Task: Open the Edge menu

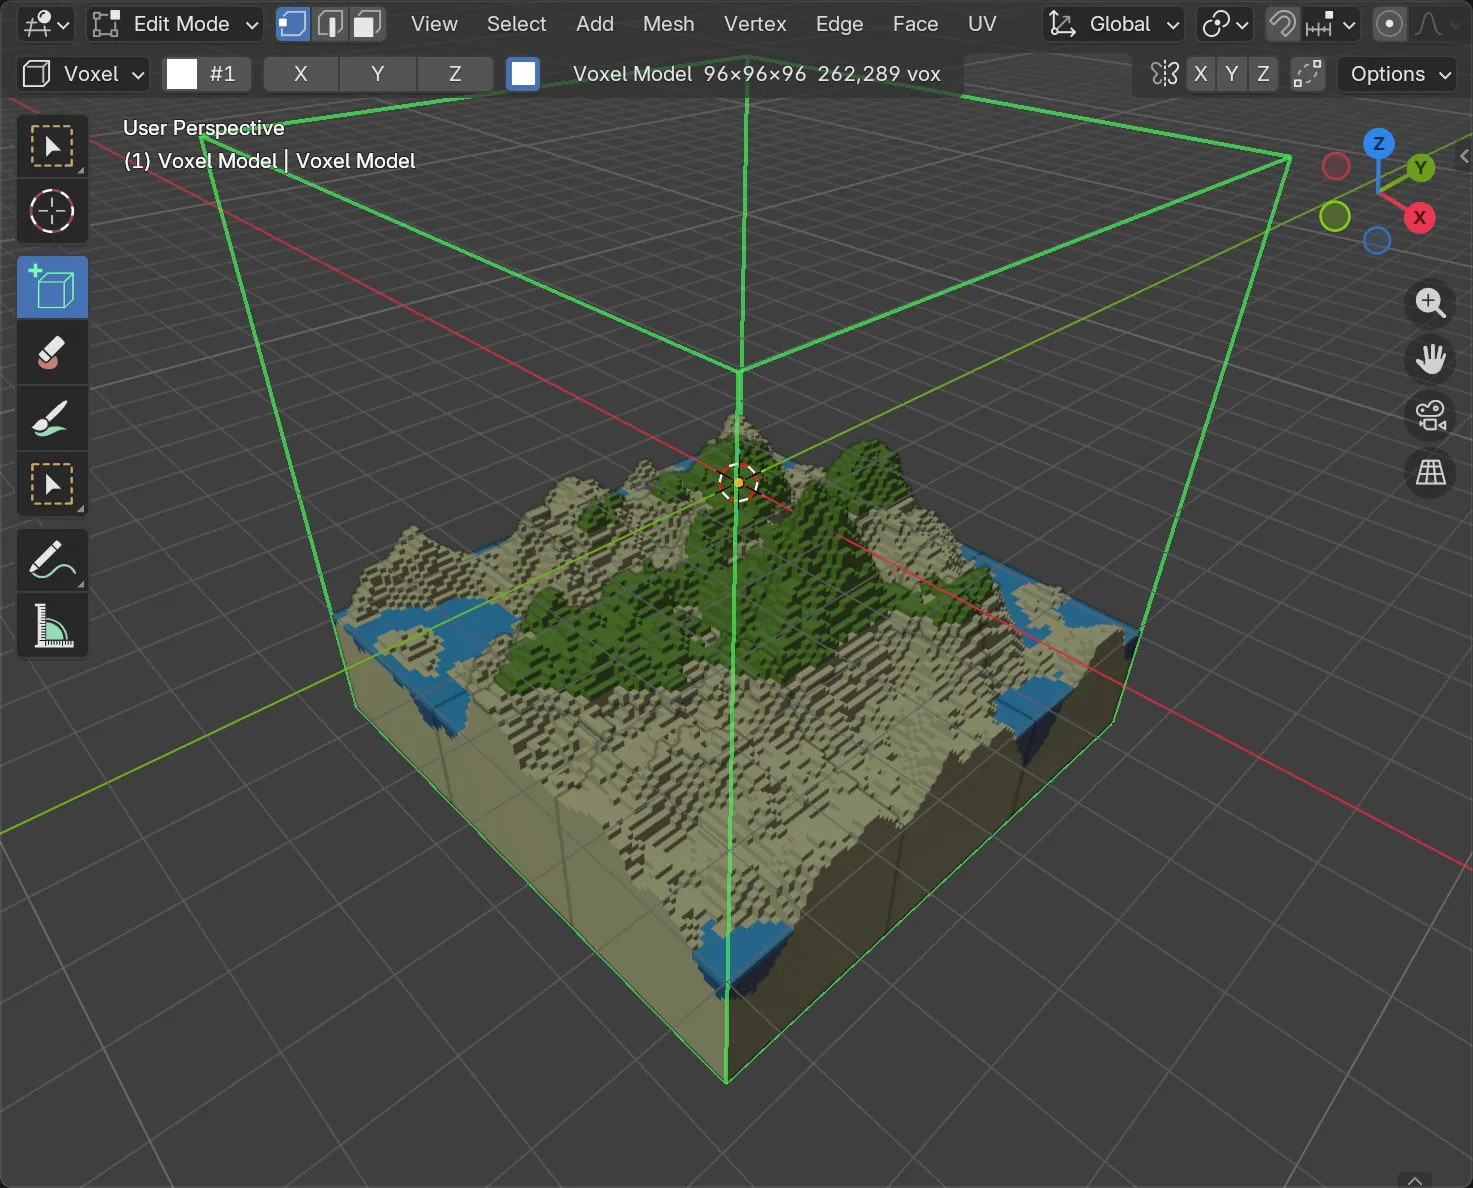Action: coord(839,24)
